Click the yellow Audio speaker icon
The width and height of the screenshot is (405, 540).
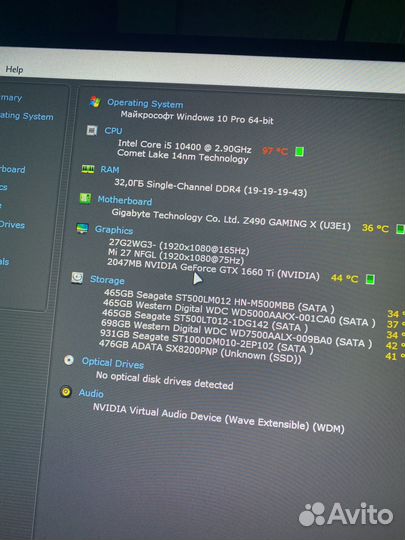(x=66, y=392)
